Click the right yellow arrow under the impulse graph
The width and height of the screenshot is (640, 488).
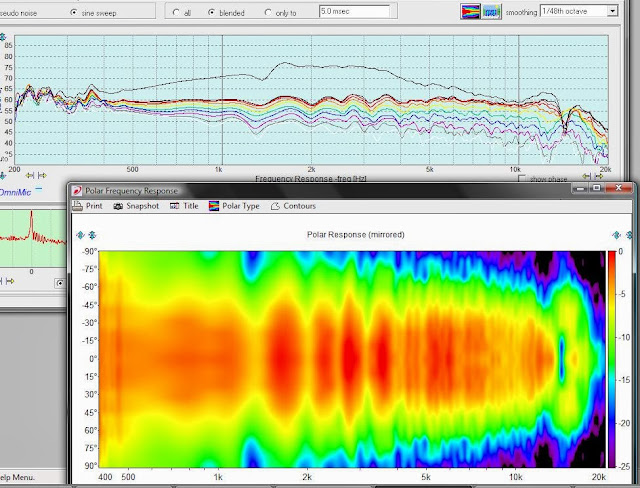click(10, 281)
